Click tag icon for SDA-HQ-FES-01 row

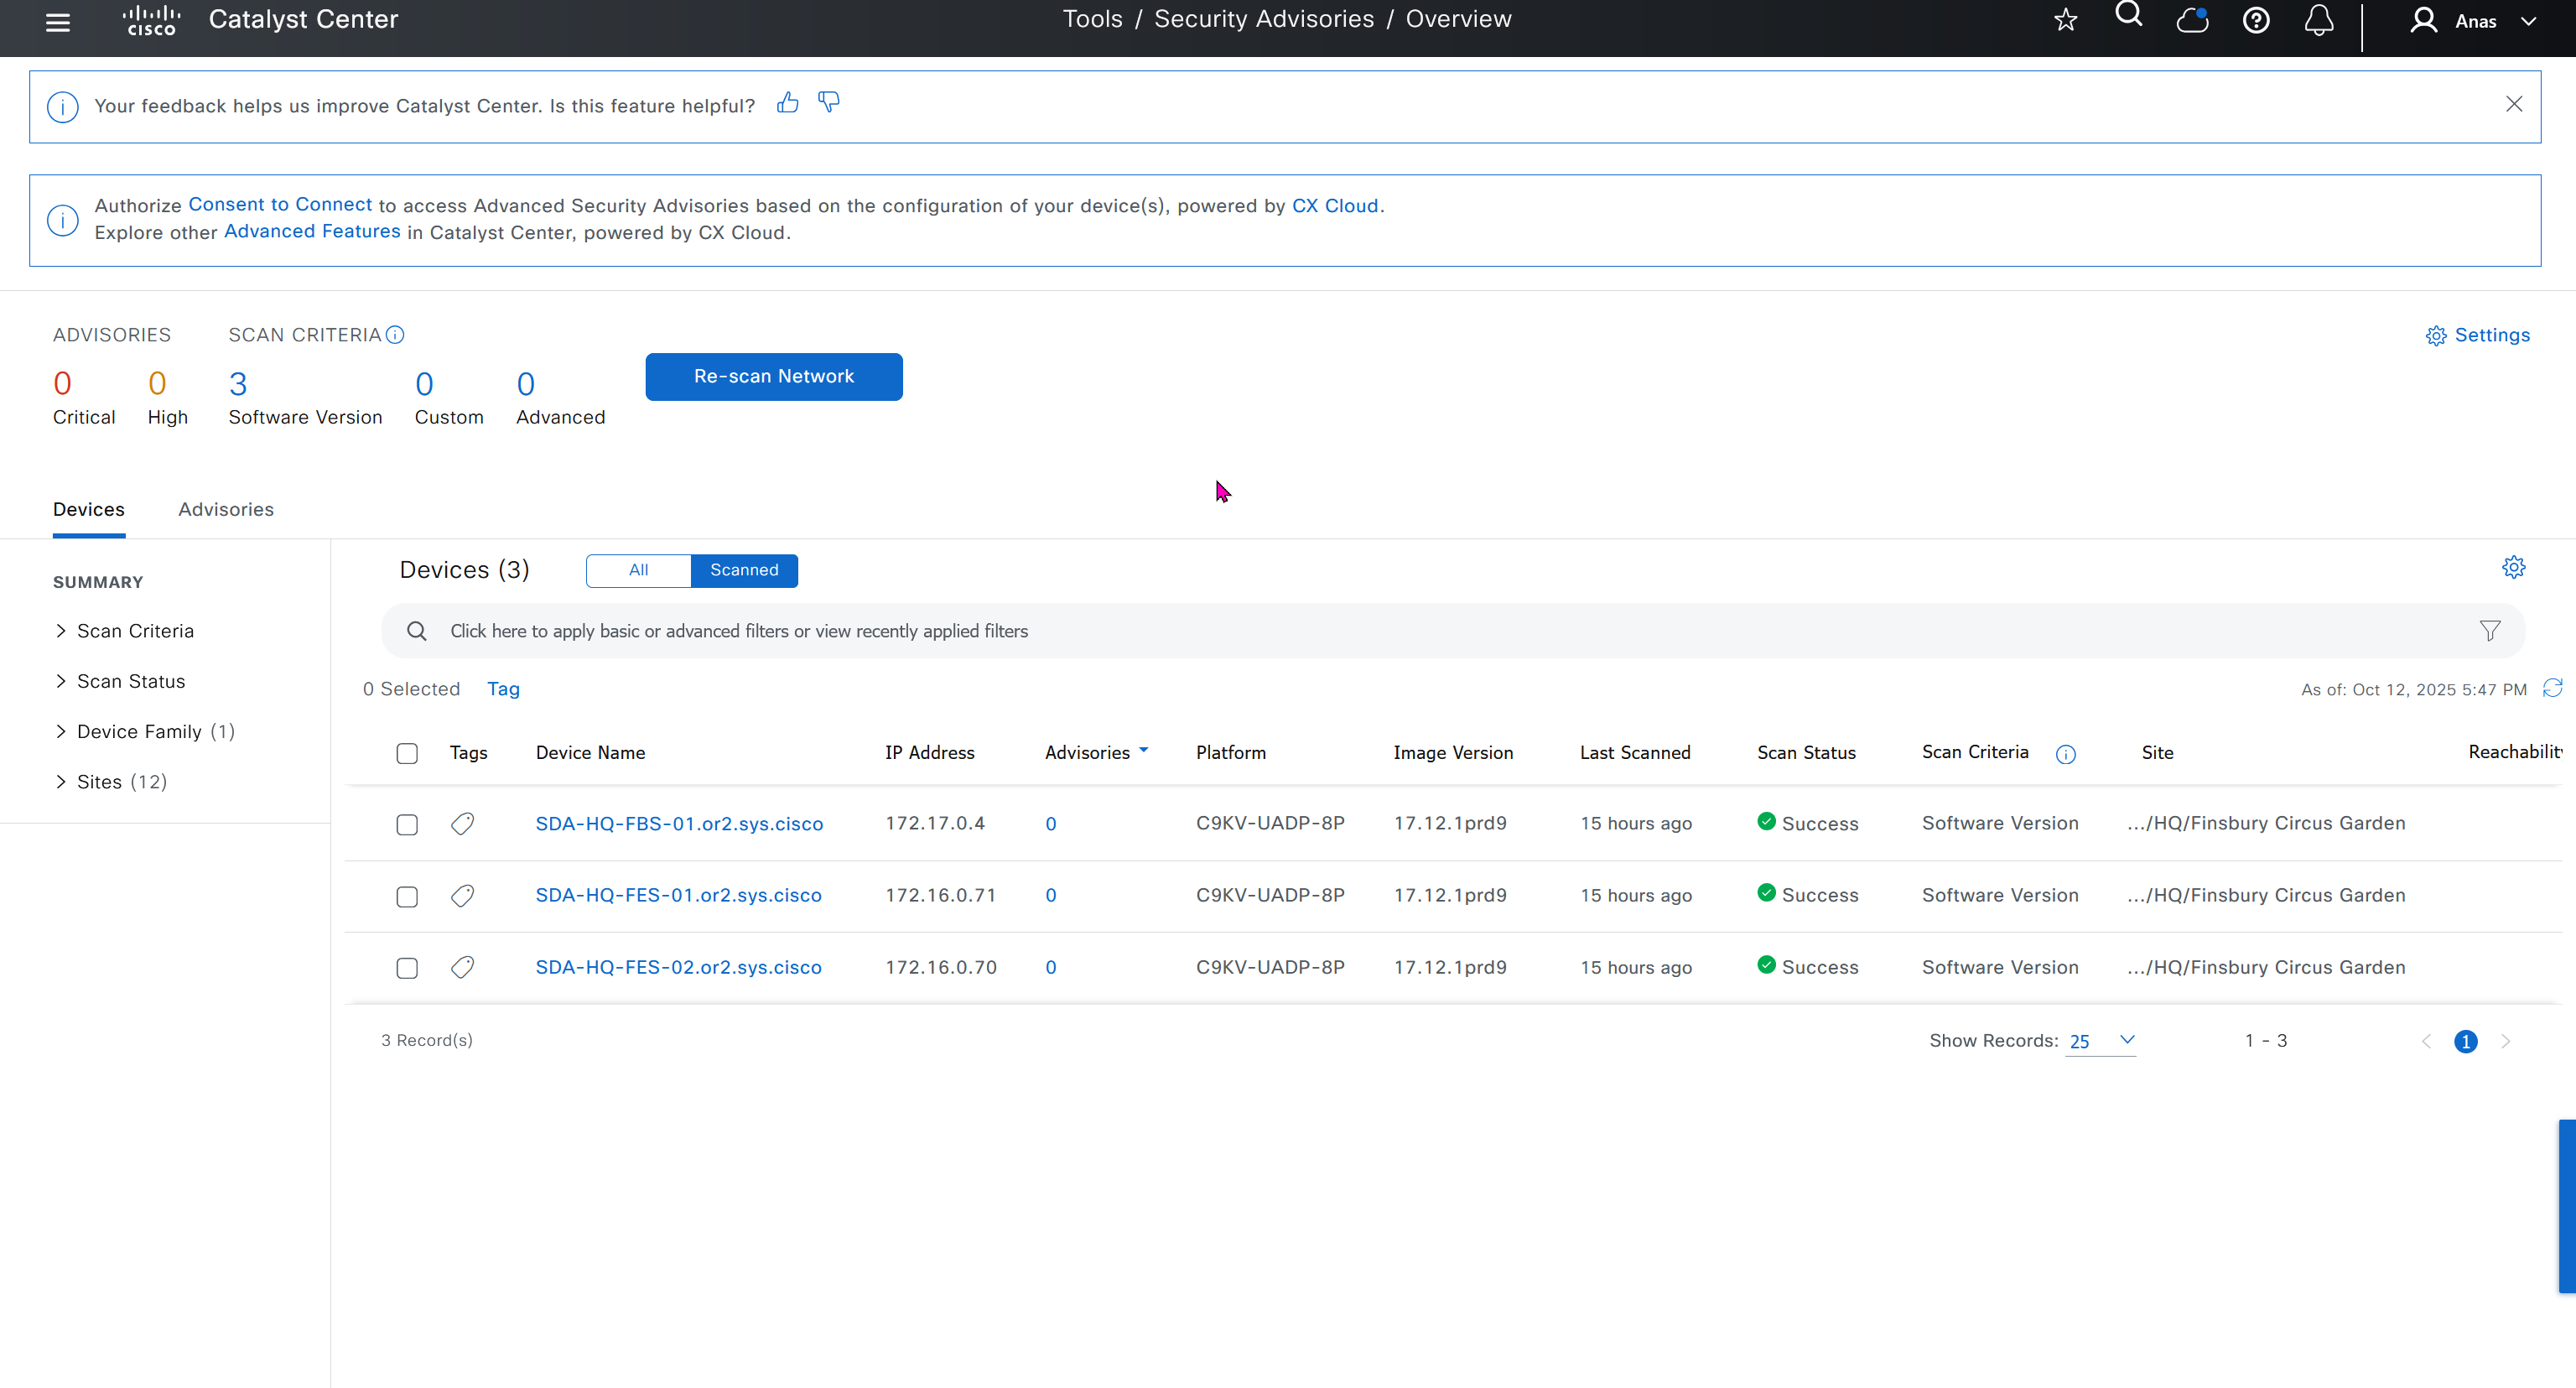[462, 896]
